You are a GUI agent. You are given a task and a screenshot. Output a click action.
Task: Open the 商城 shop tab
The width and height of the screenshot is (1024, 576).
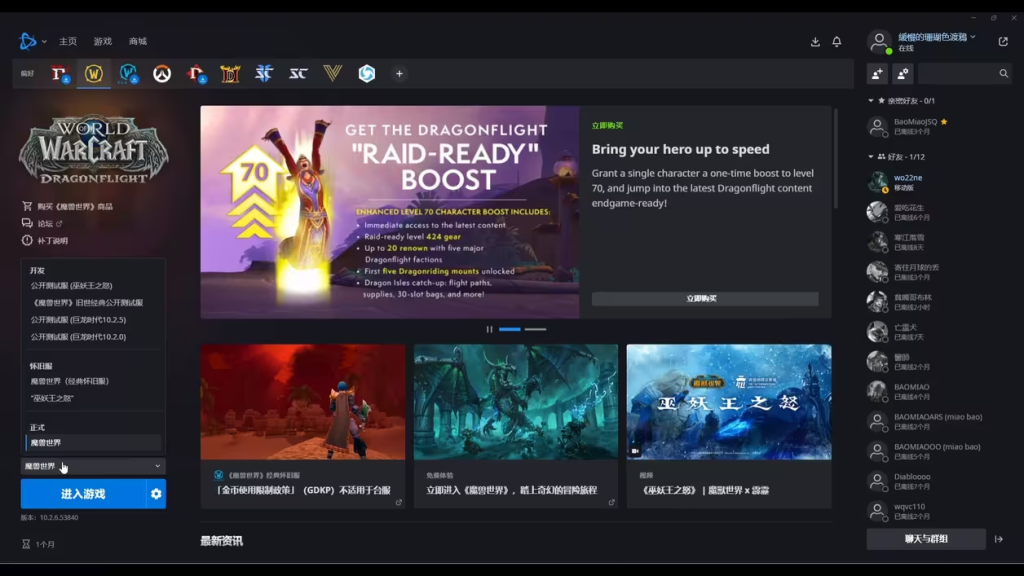[138, 41]
